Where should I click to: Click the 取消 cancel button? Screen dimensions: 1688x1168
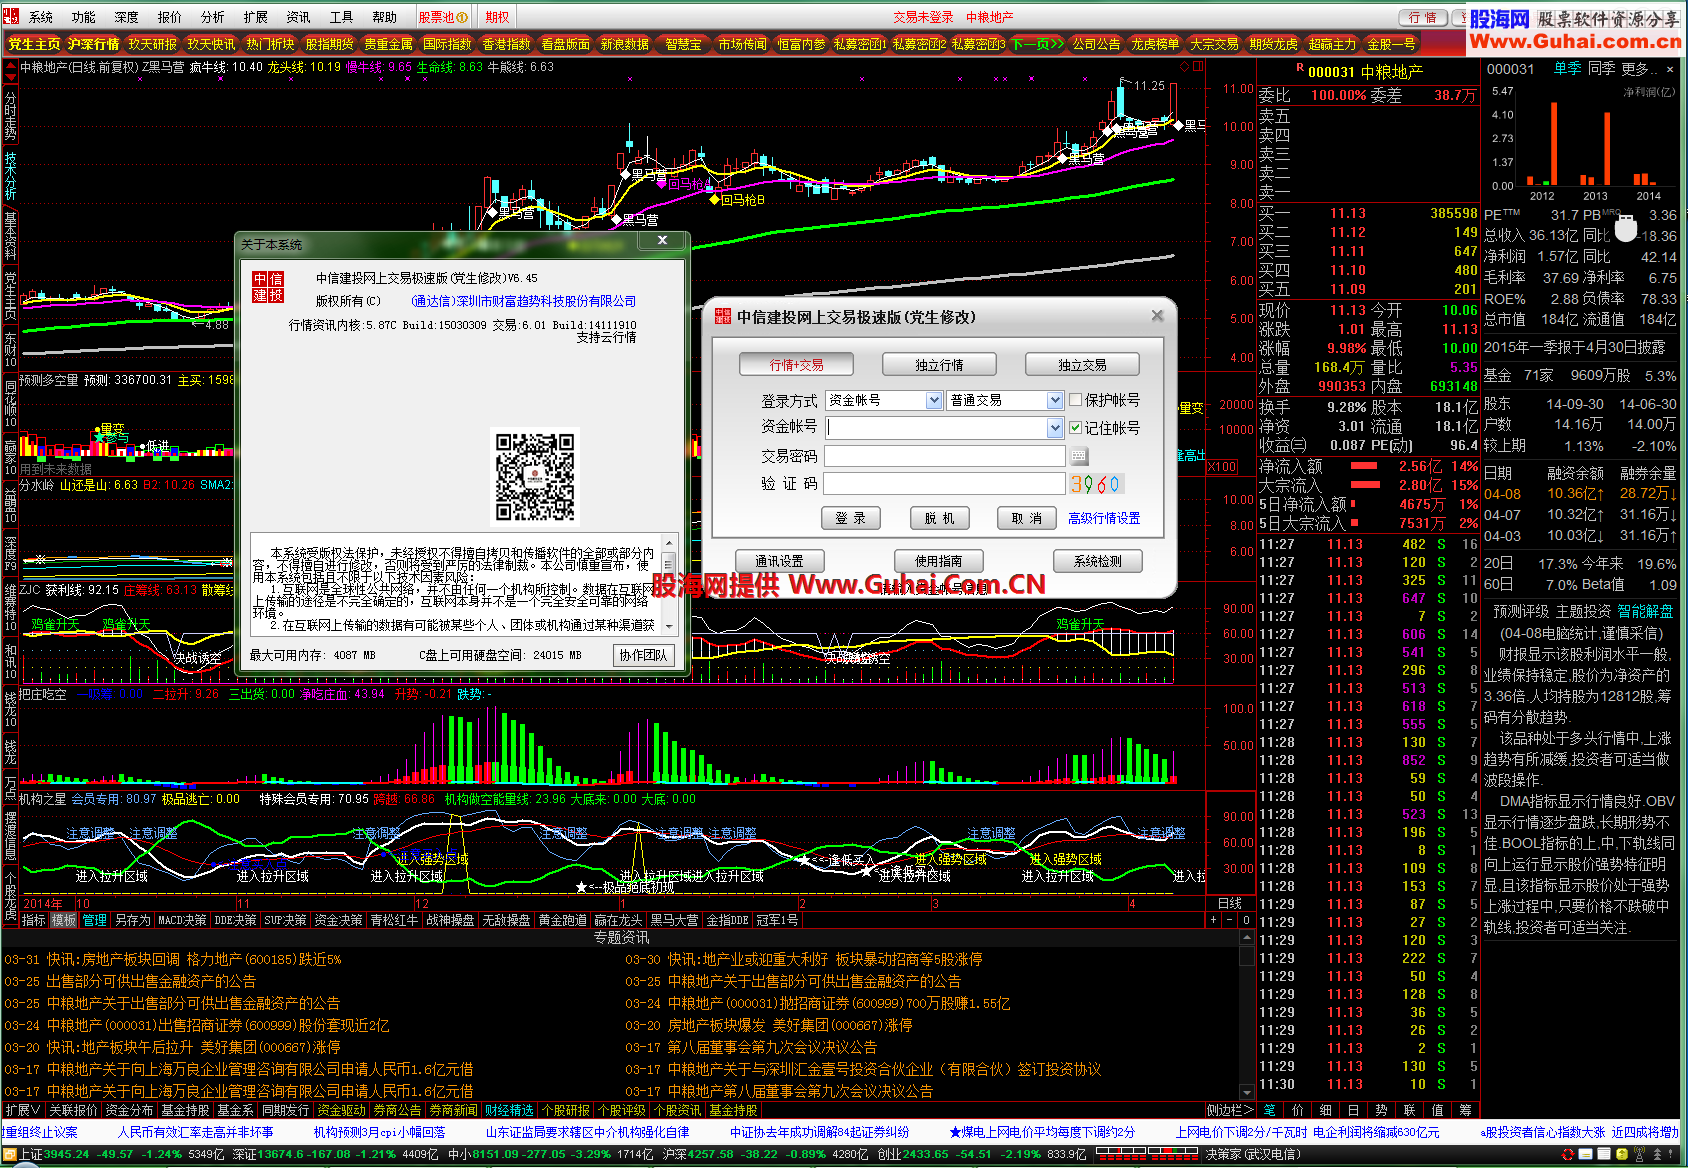(1027, 518)
